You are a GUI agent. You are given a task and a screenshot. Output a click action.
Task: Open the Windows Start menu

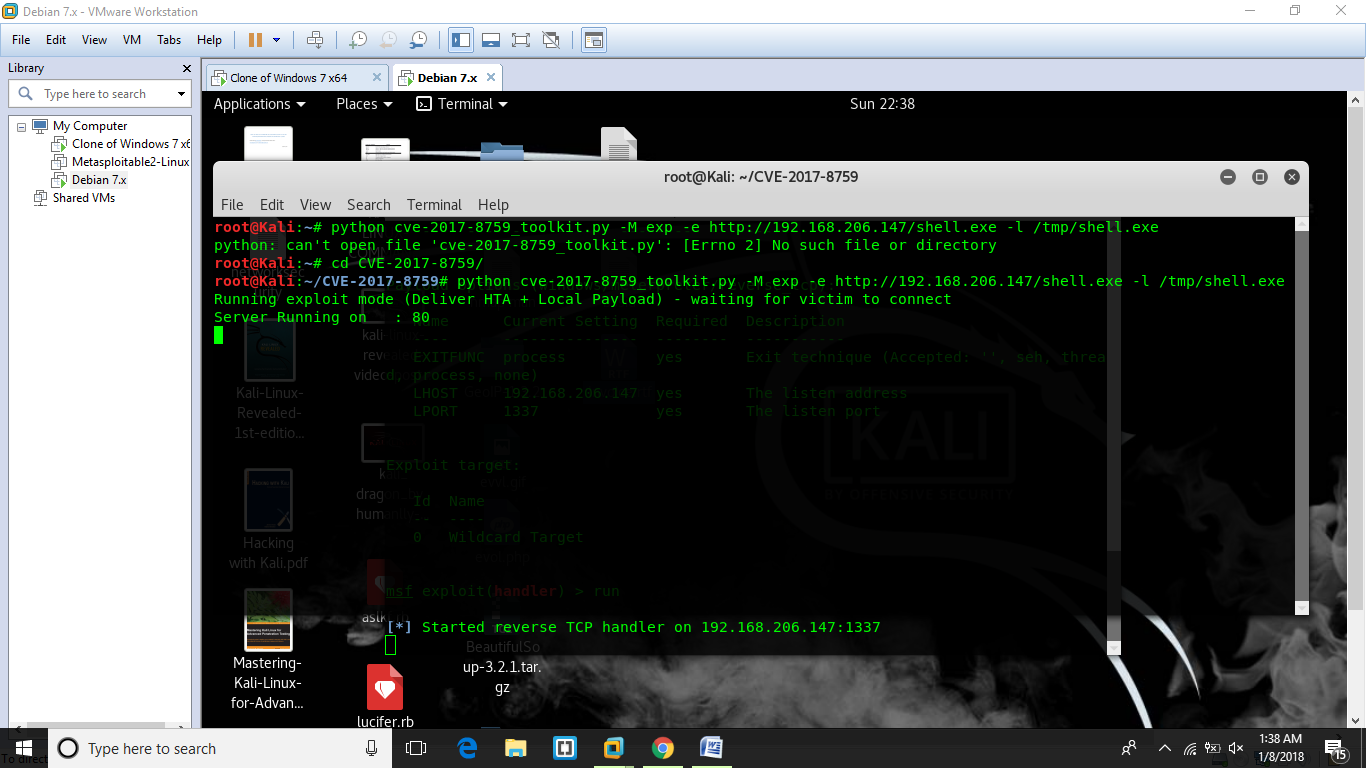click(x=23, y=748)
